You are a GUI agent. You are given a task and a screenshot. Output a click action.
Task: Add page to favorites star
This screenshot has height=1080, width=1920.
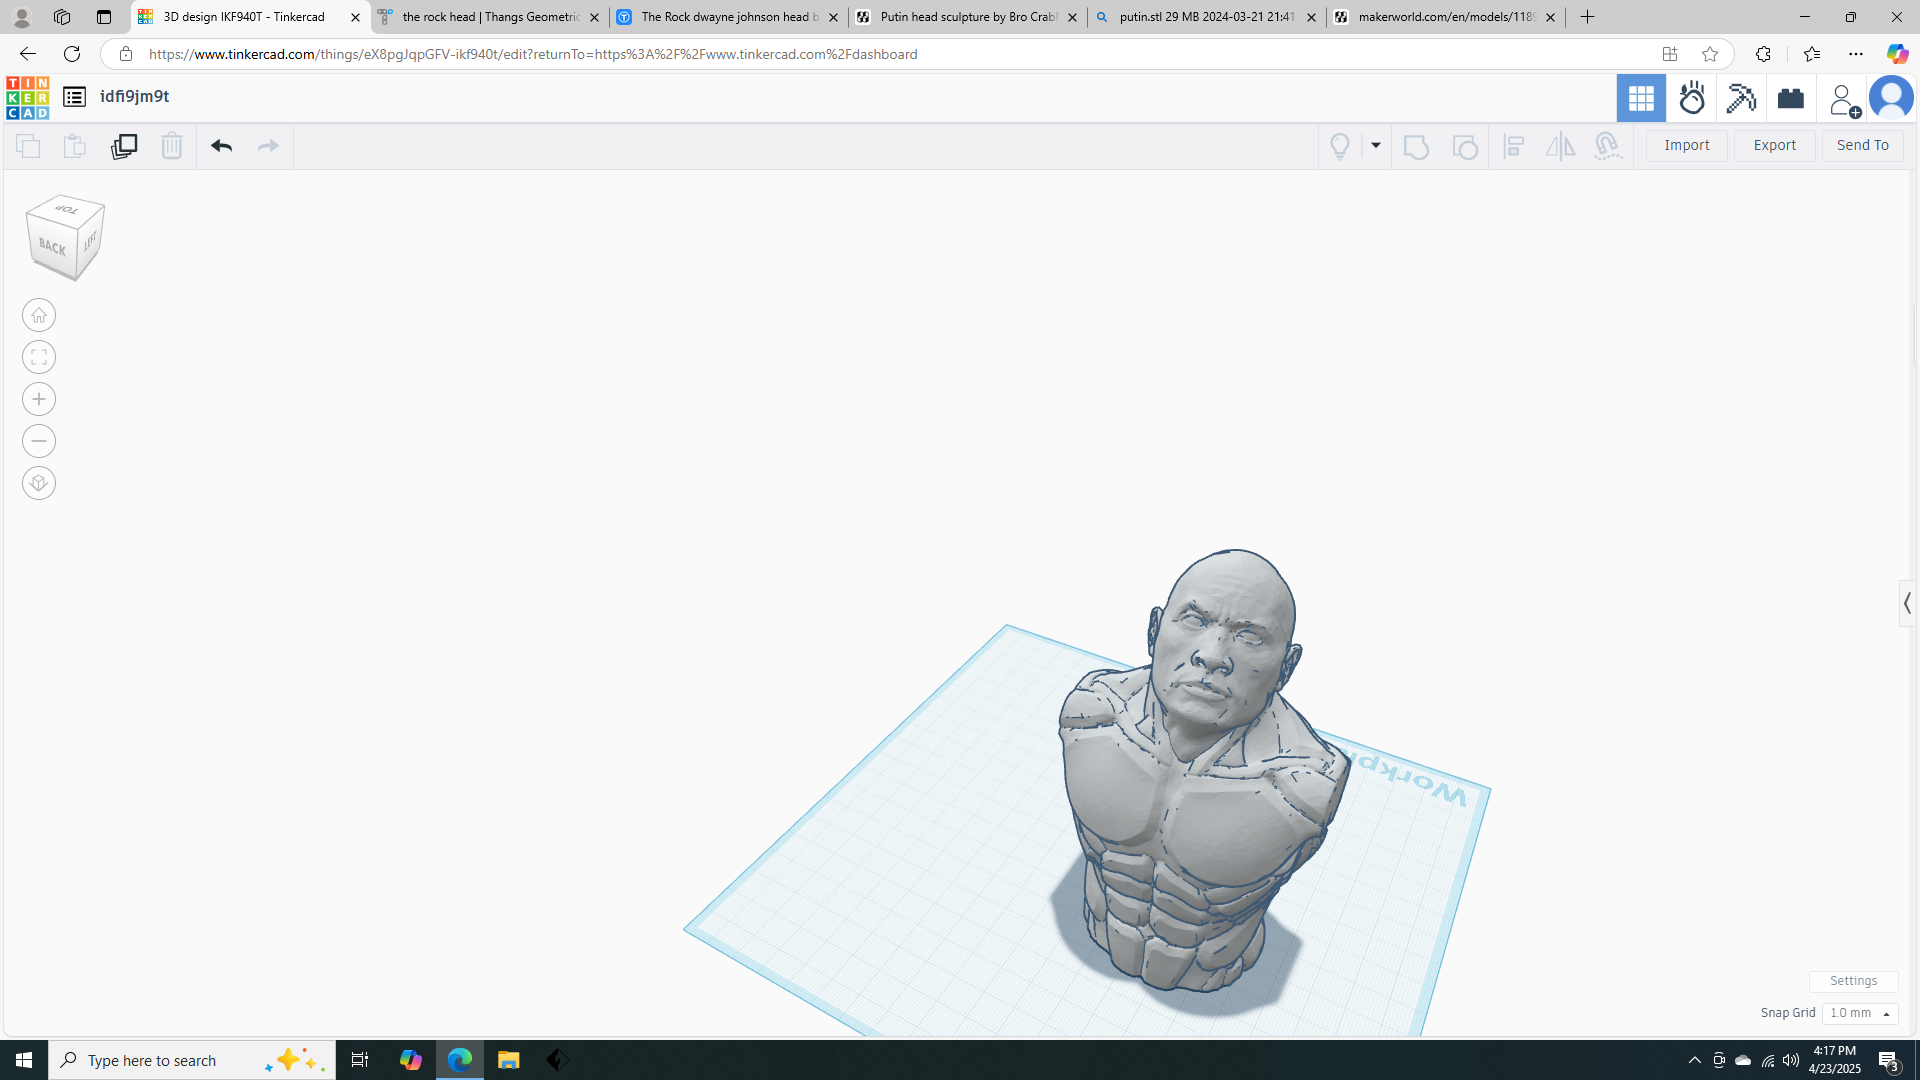(x=1710, y=54)
